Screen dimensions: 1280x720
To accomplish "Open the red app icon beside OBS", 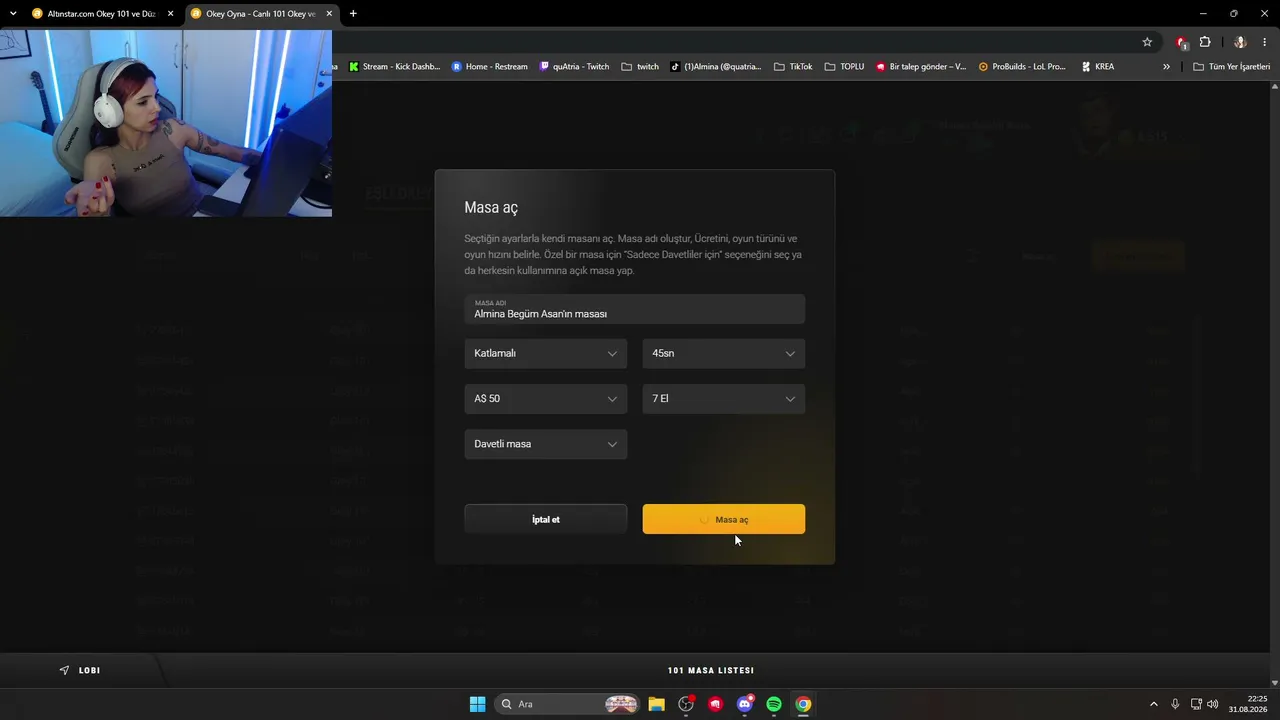I will [x=715, y=704].
